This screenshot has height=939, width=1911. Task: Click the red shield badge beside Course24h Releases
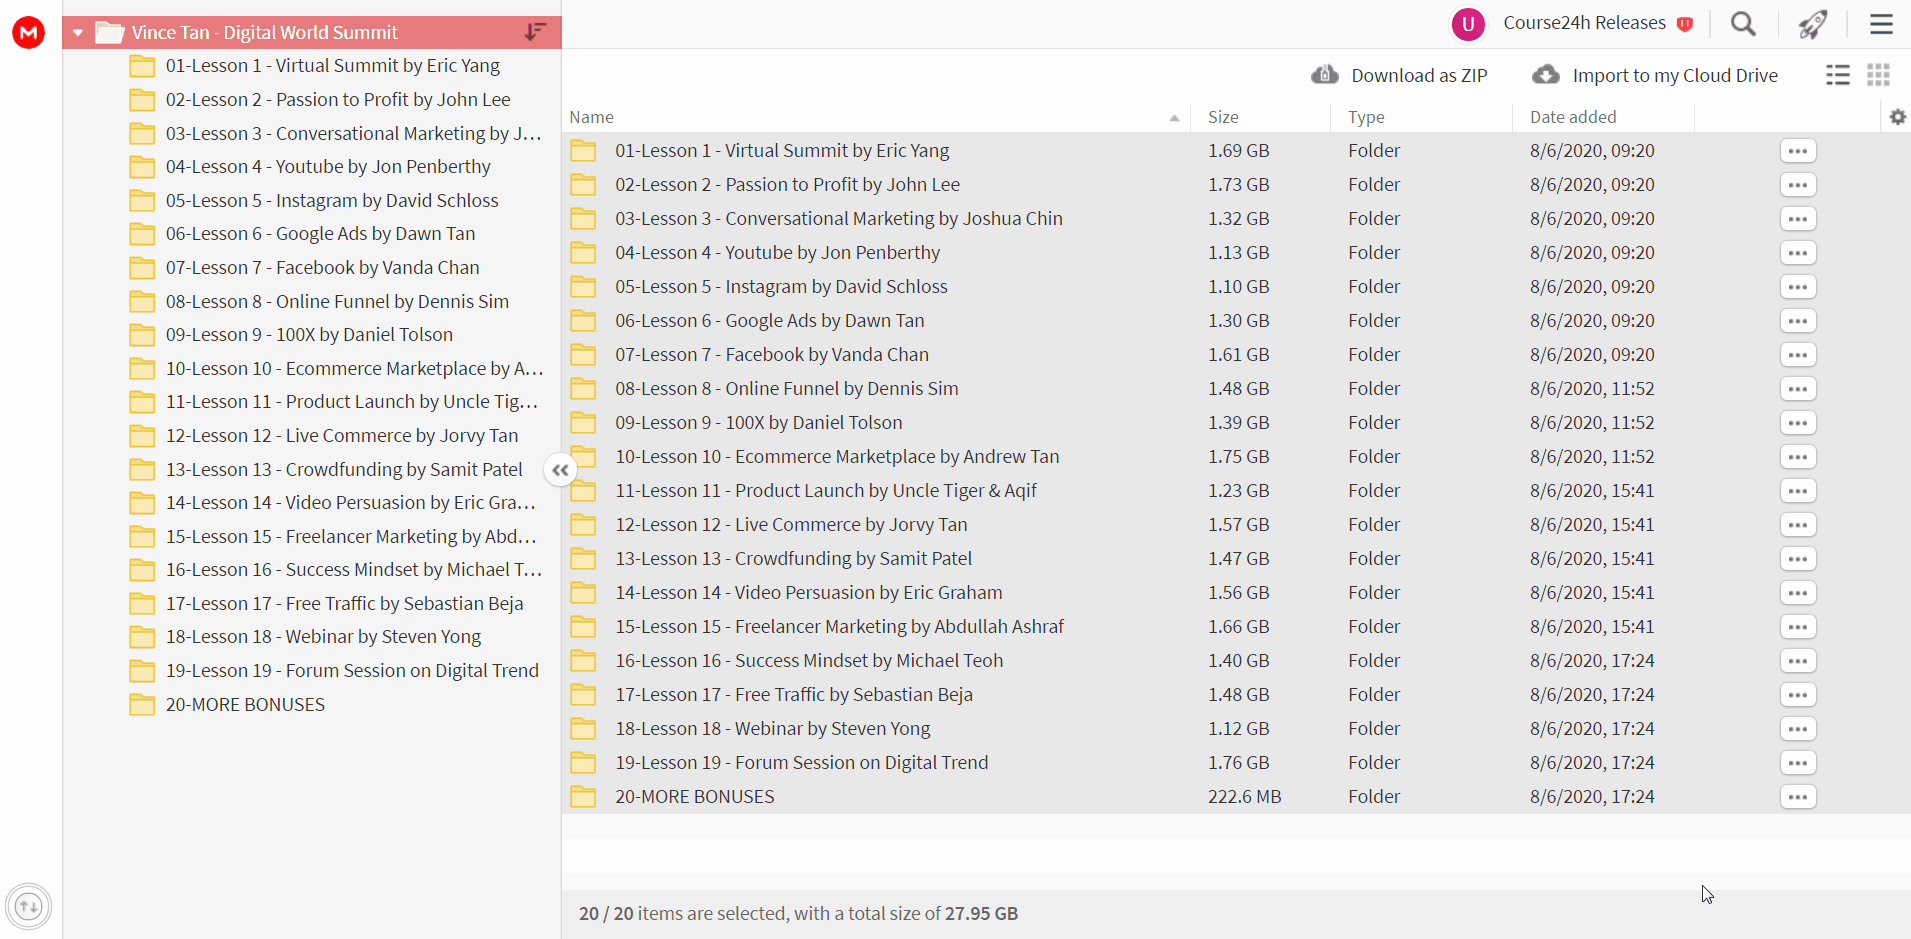[x=1685, y=24]
